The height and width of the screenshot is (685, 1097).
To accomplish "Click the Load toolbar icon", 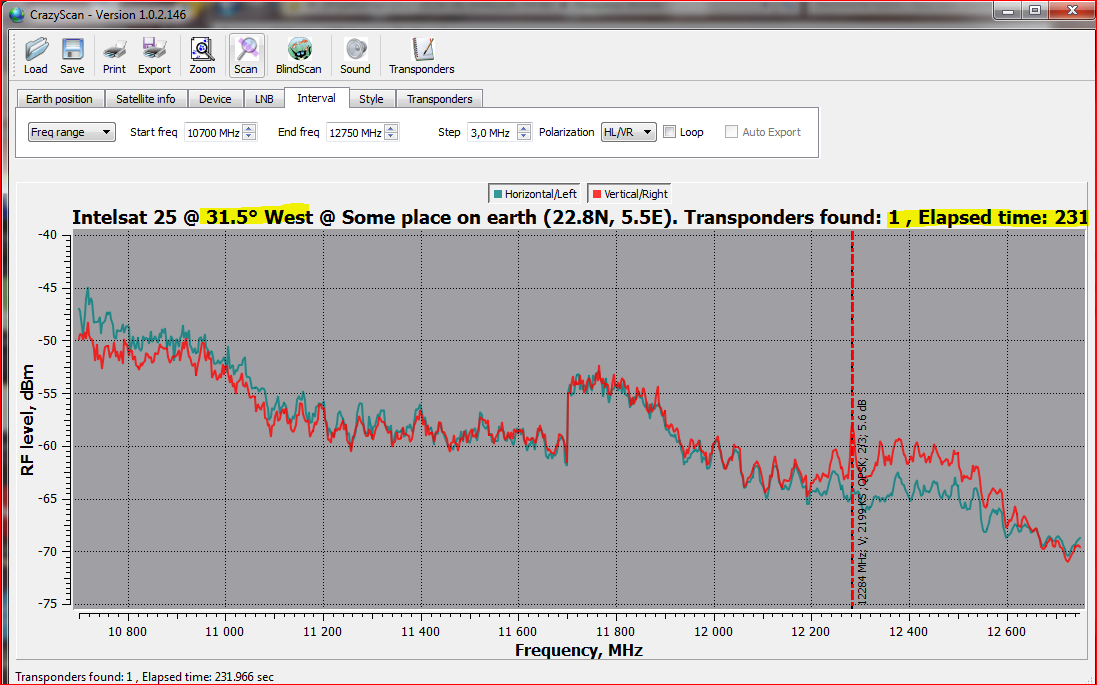I will pos(36,55).
